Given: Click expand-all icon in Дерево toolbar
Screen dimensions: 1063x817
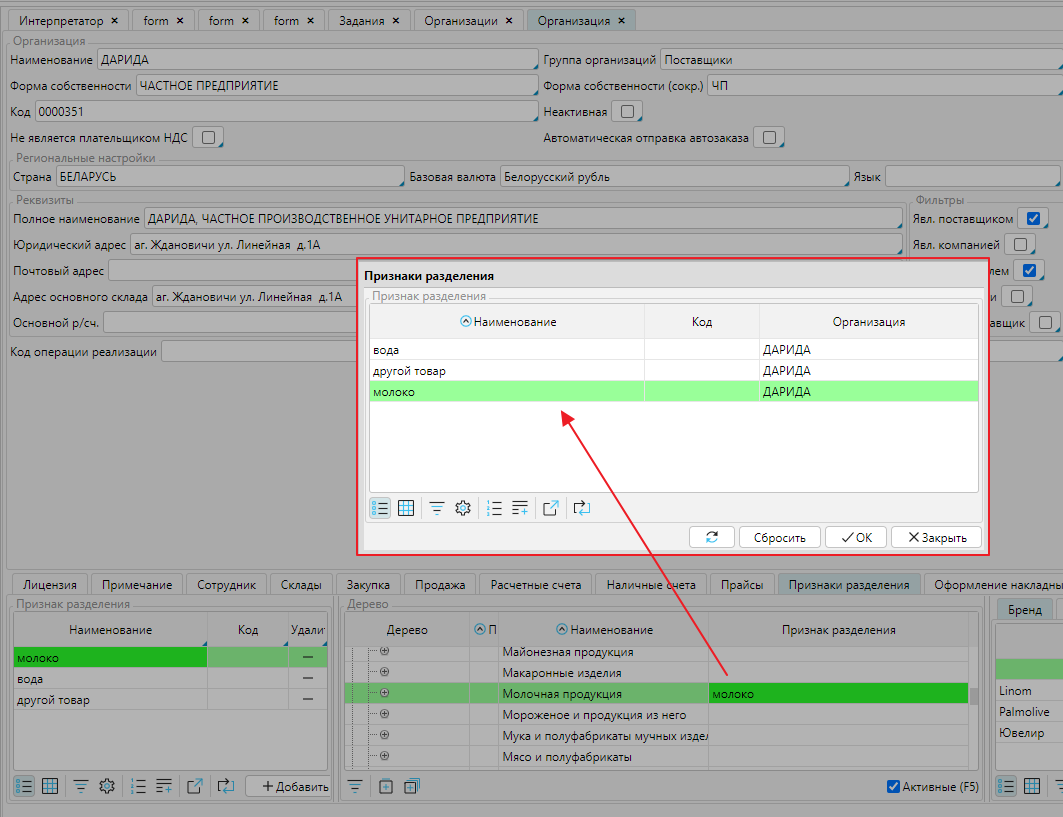Looking at the screenshot, I should 411,787.
